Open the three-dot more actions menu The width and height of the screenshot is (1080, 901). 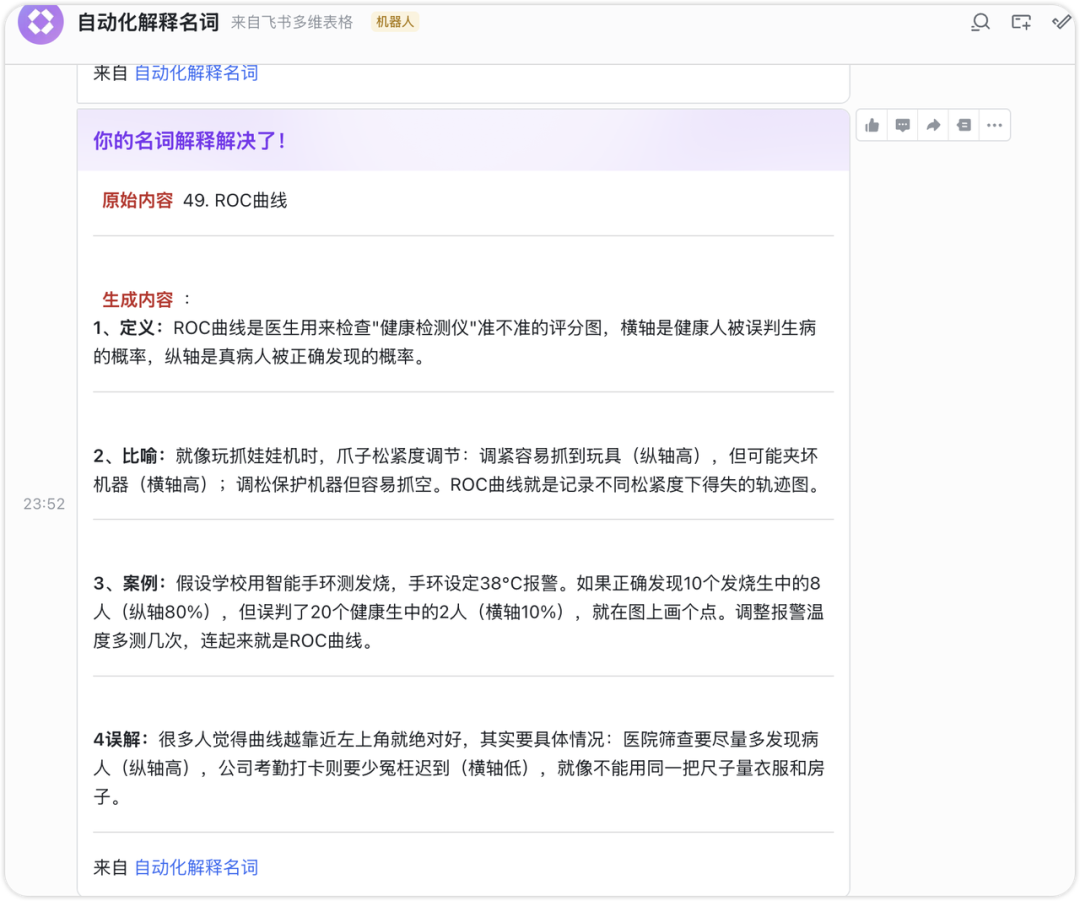pos(994,125)
